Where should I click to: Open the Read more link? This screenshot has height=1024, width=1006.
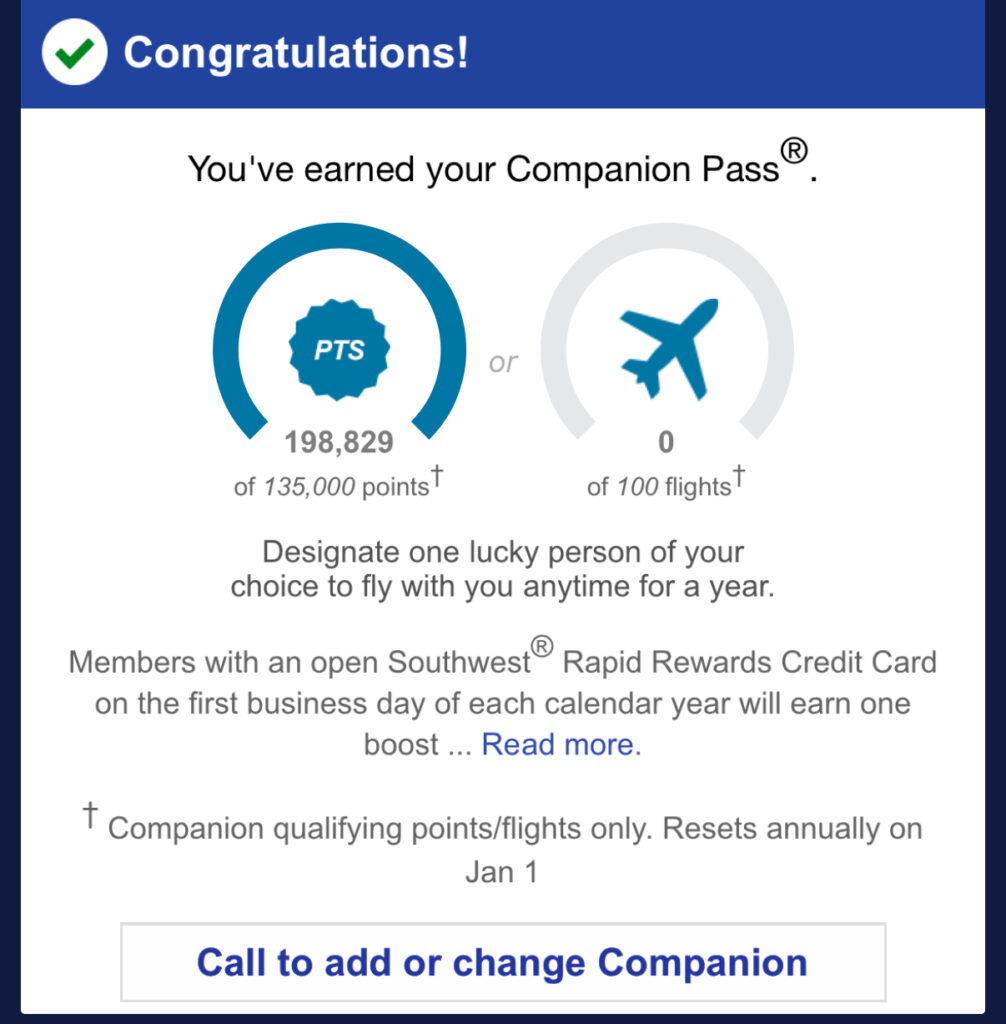tap(557, 745)
